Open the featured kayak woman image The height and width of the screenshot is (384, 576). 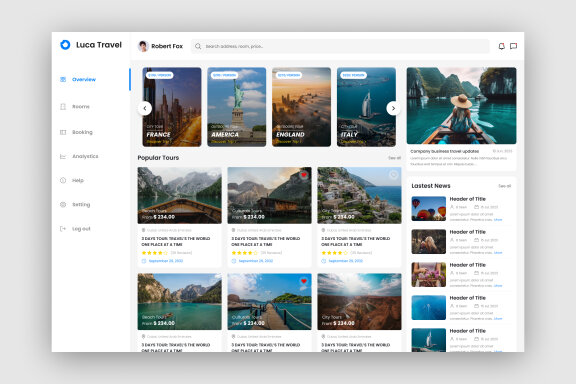[x=461, y=106]
